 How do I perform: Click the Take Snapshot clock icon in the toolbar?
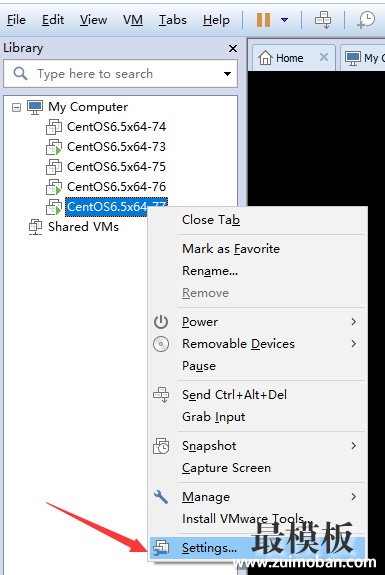coord(366,19)
